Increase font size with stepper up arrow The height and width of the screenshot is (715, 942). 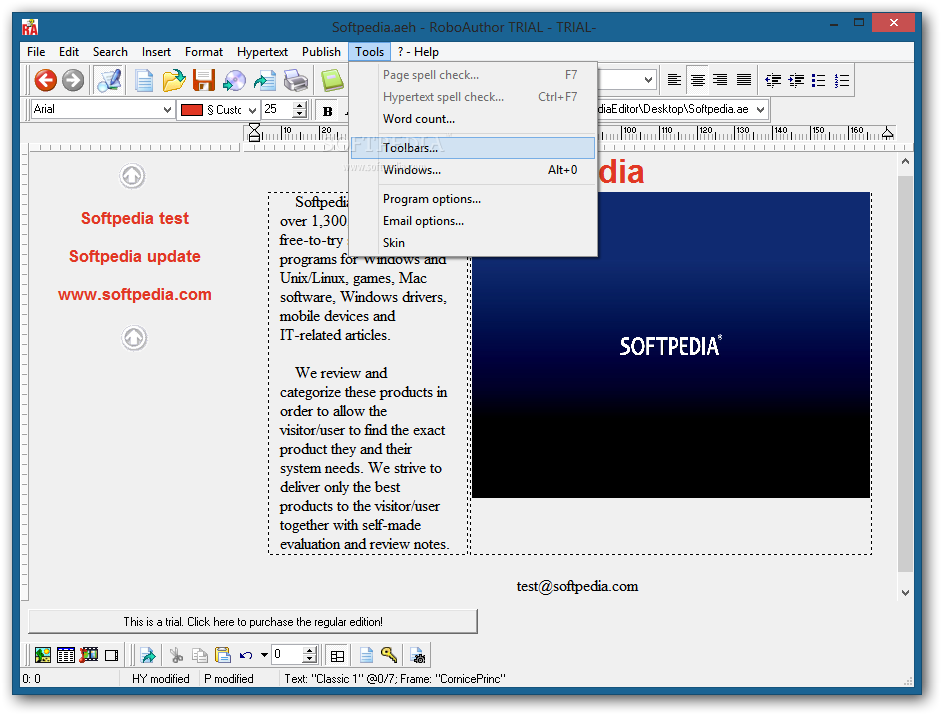(300, 105)
